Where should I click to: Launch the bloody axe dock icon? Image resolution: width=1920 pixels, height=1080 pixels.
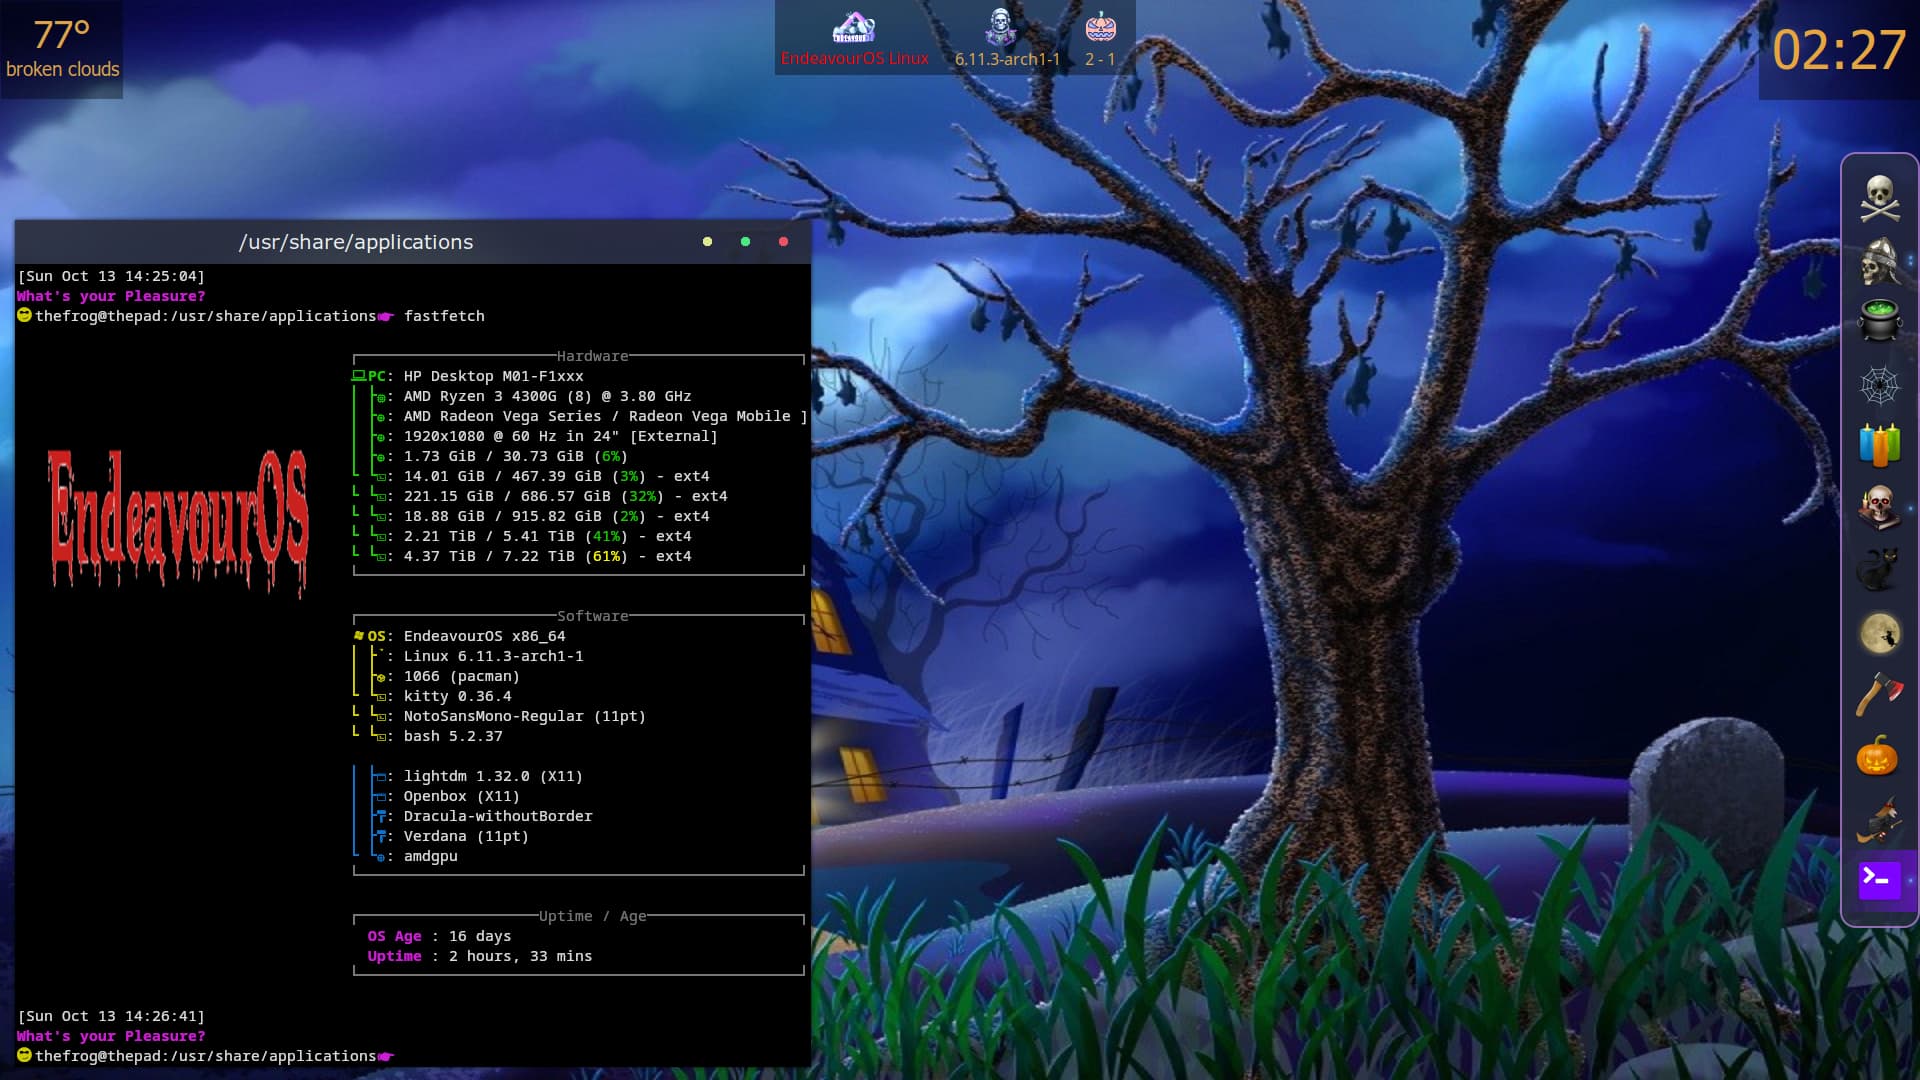1879,694
